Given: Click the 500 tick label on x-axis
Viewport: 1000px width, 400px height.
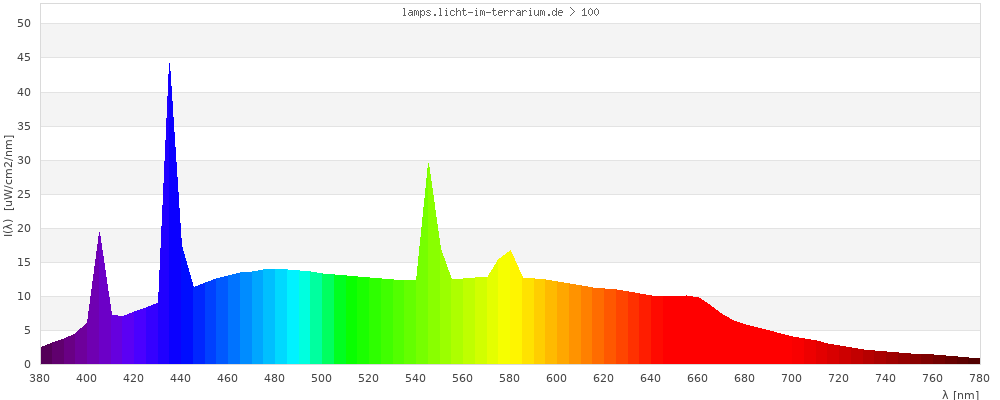Looking at the screenshot, I should (322, 378).
